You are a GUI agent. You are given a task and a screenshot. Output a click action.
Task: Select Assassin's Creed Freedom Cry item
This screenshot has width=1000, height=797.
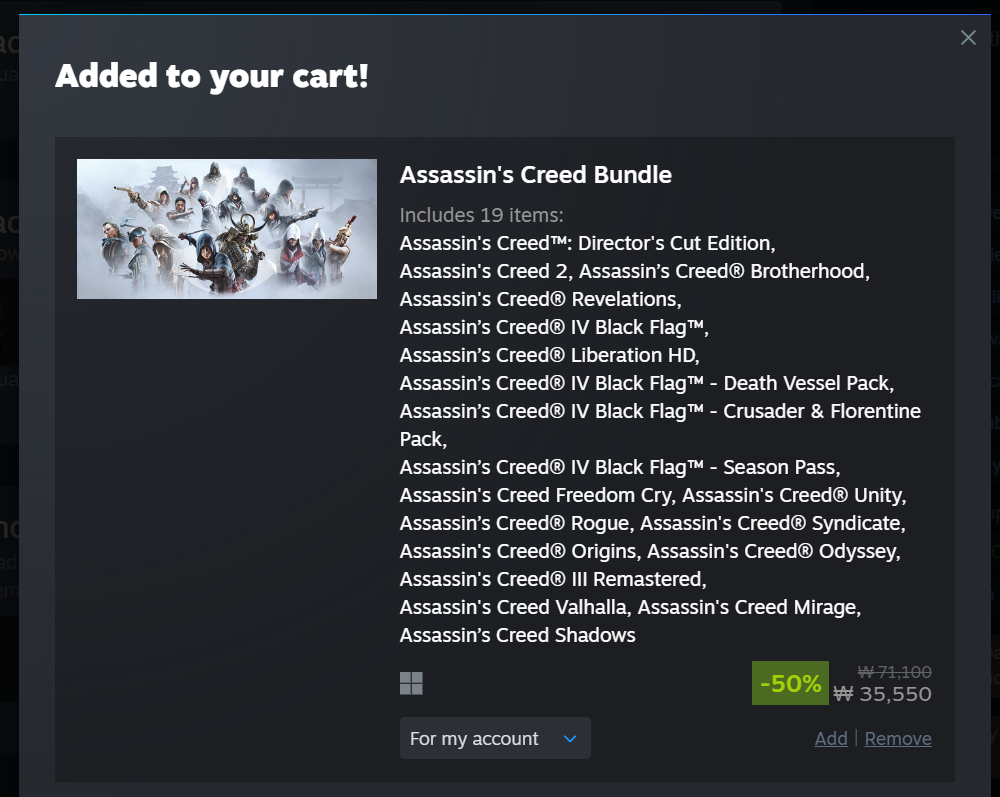[537, 495]
